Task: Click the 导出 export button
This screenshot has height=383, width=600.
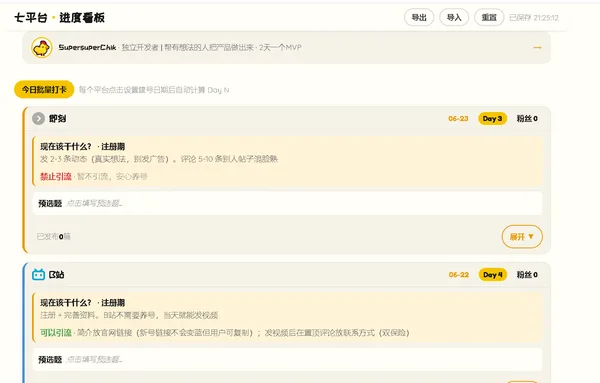Action: coord(419,17)
